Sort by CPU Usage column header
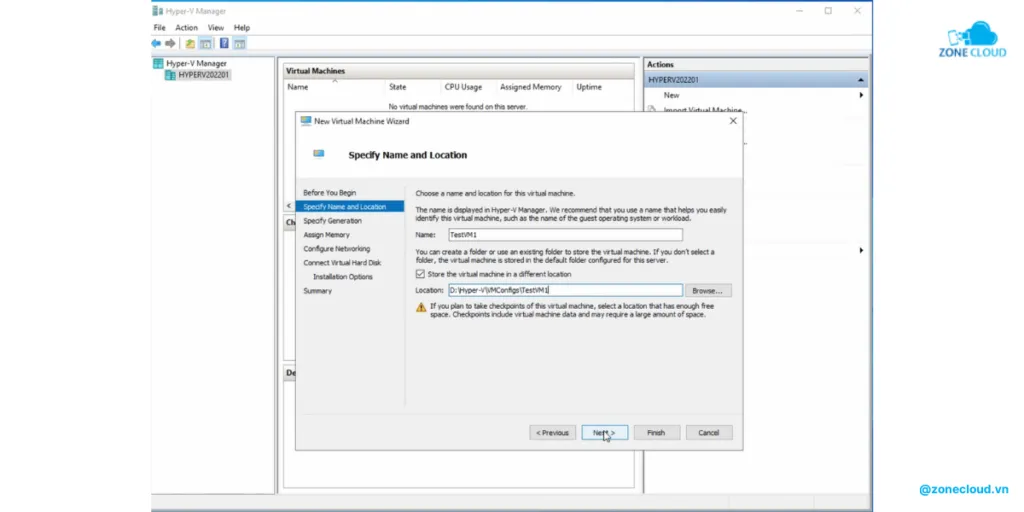Viewport: 1024px width, 512px height. point(463,87)
